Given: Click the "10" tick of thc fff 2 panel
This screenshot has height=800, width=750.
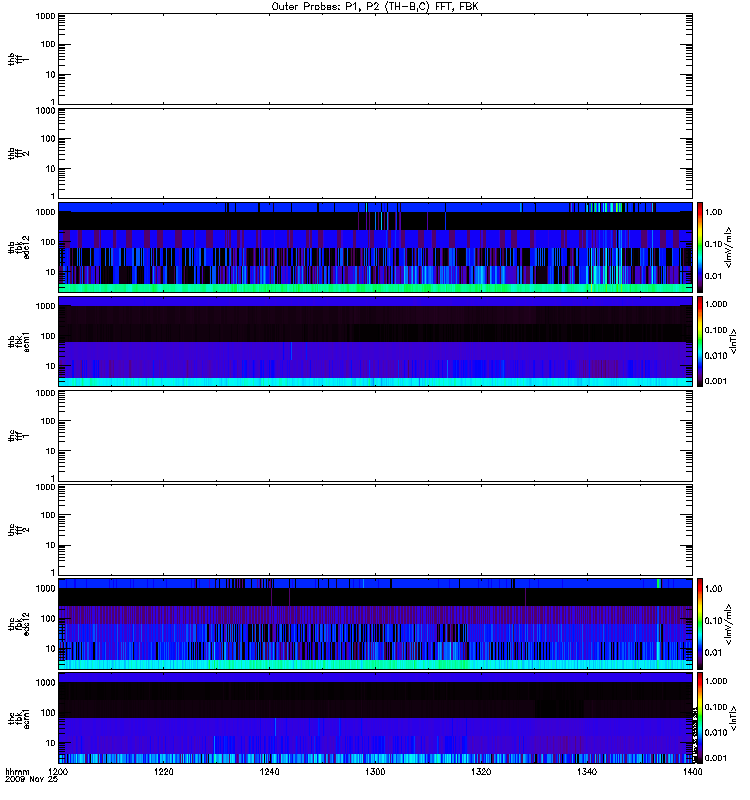Looking at the screenshot, I should click(51, 545).
